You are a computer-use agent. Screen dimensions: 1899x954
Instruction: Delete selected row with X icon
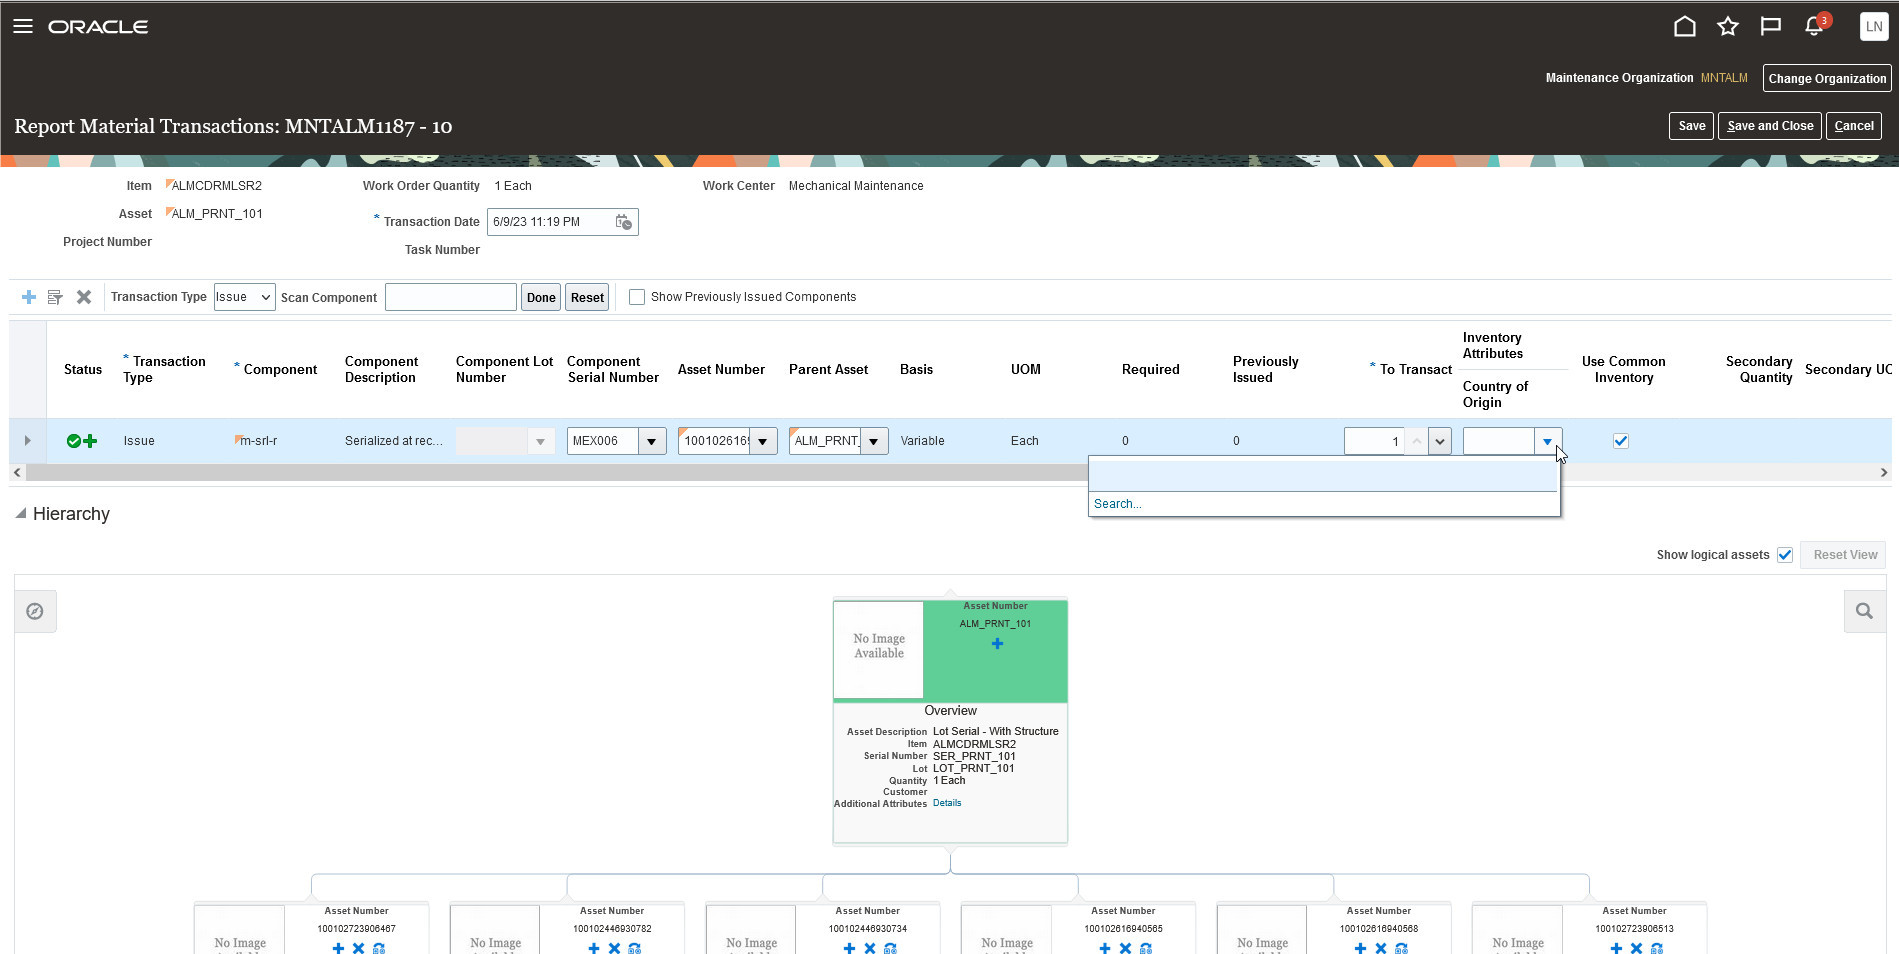[84, 297]
